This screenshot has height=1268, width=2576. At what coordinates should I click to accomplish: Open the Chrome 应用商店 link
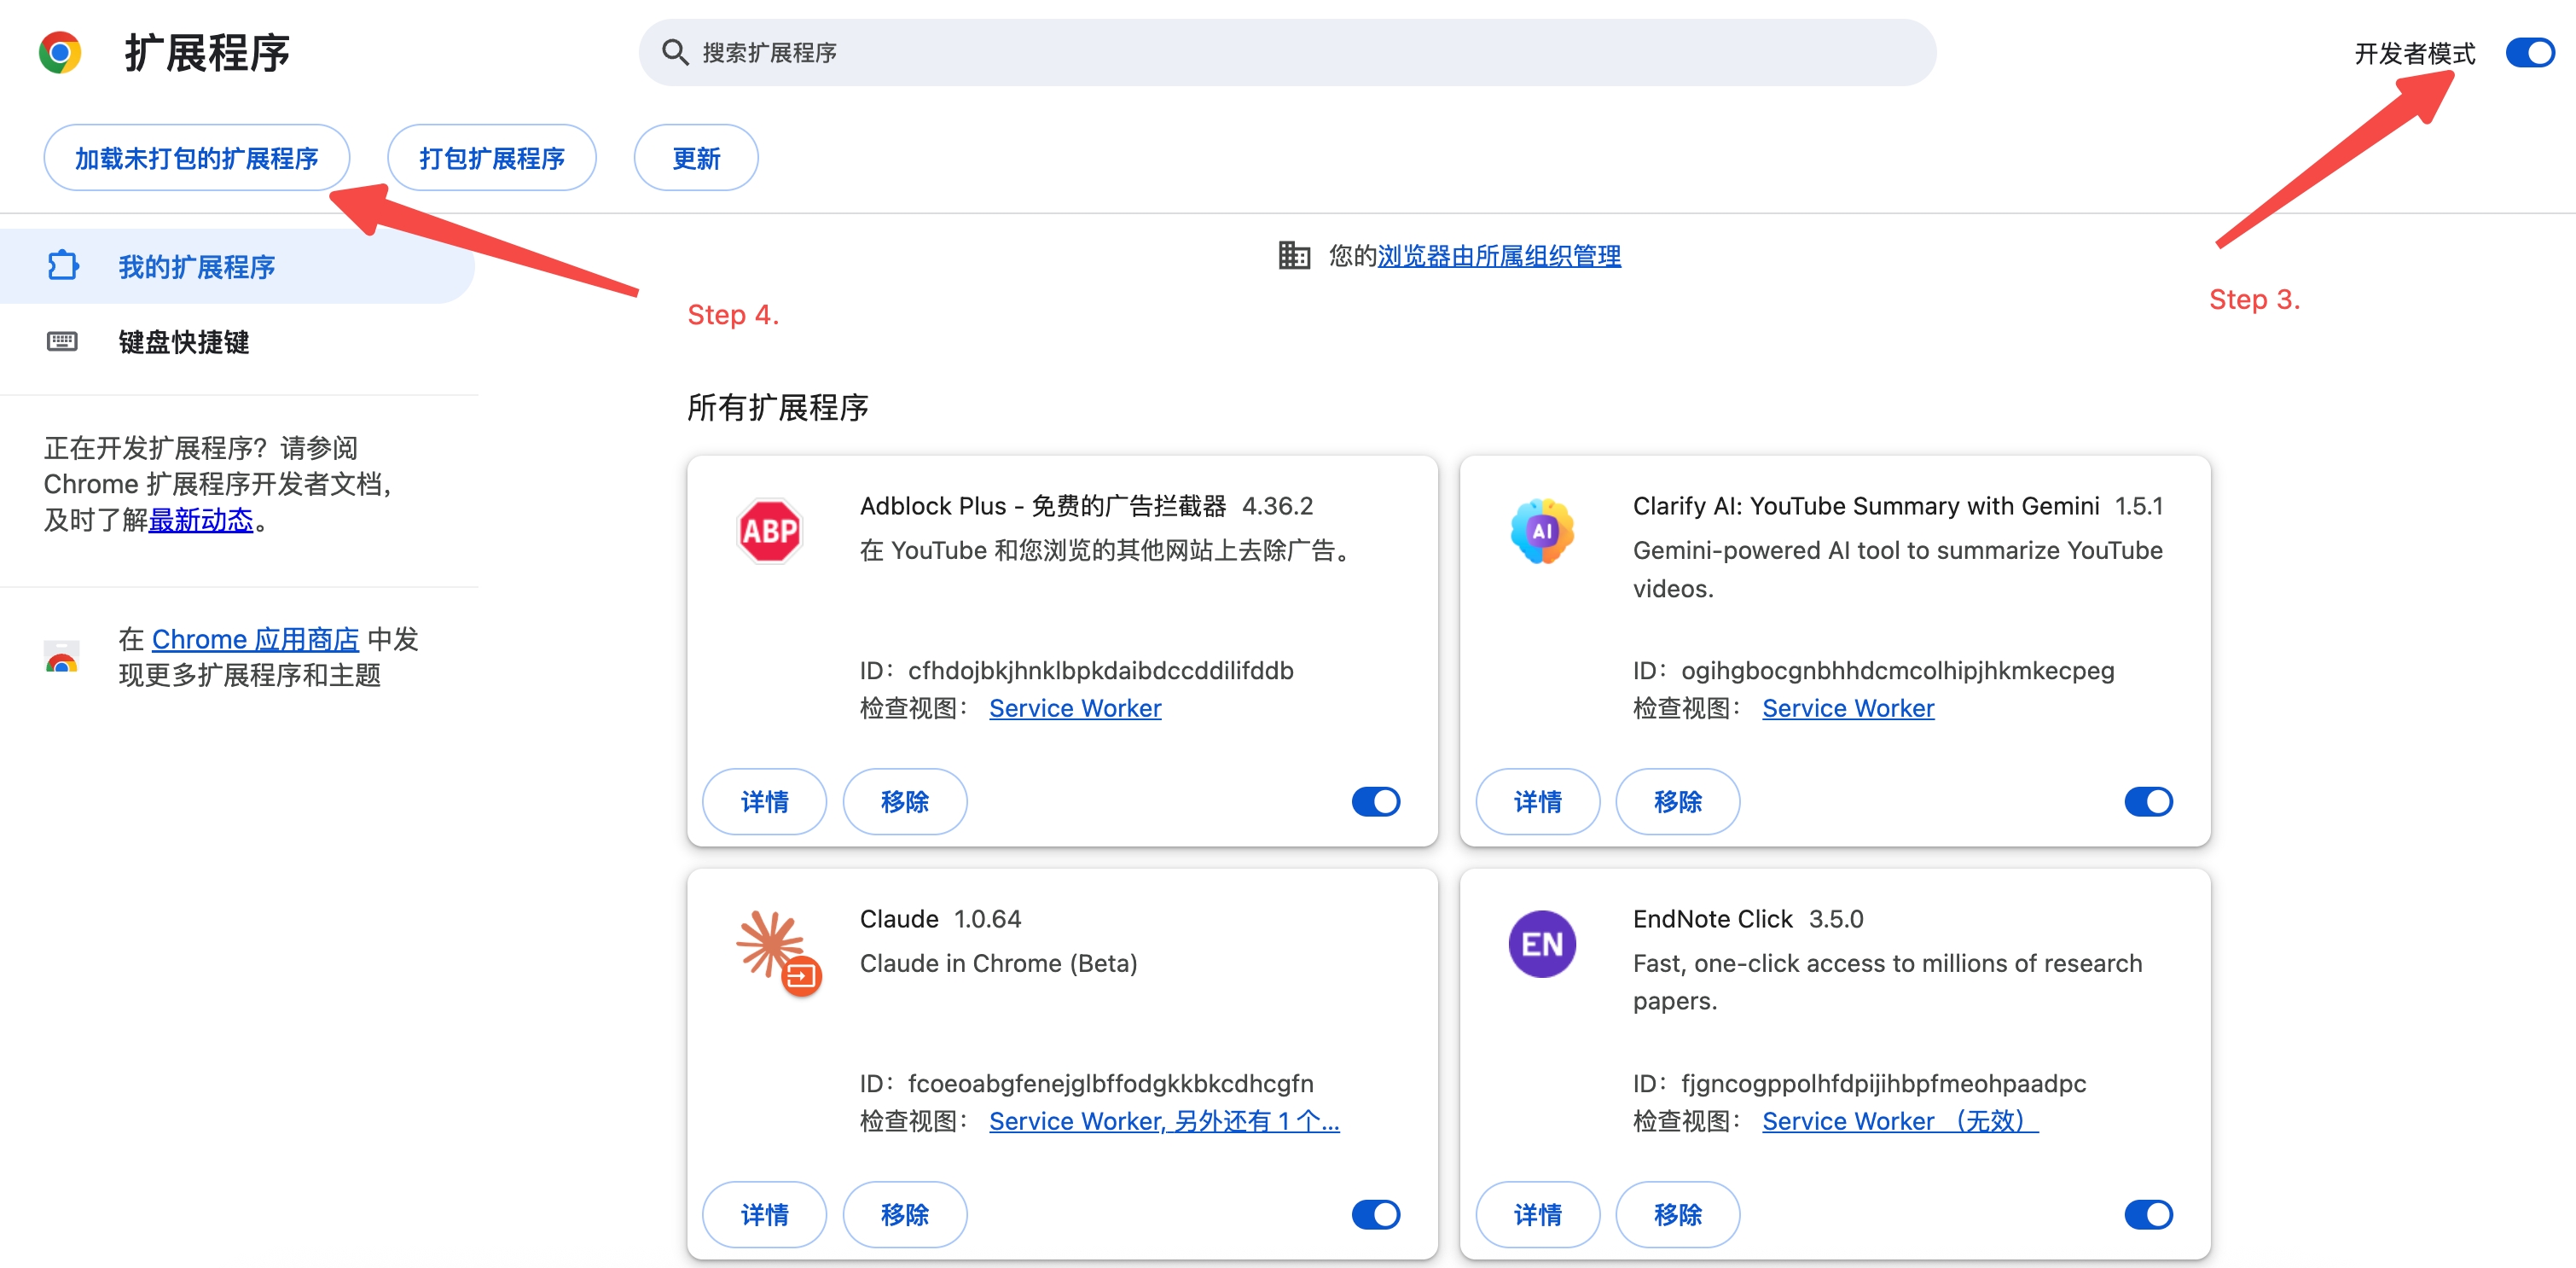(254, 639)
